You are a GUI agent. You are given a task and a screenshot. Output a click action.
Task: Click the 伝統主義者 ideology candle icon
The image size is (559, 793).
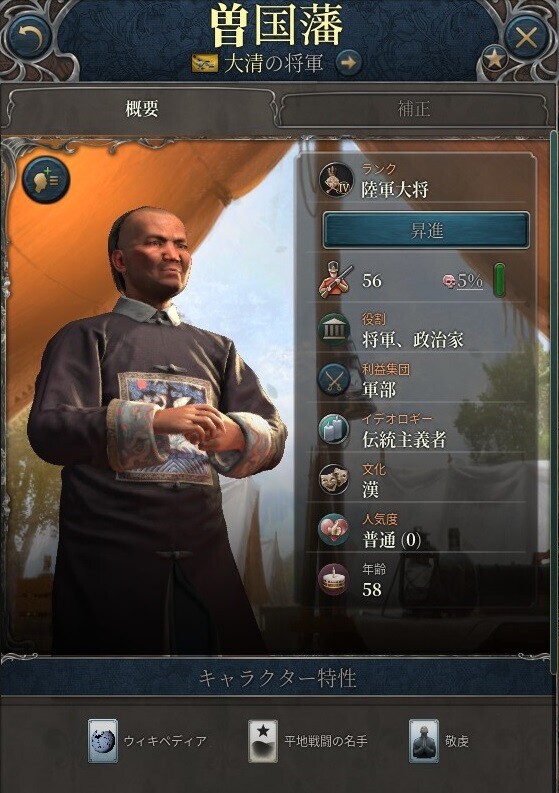[334, 429]
